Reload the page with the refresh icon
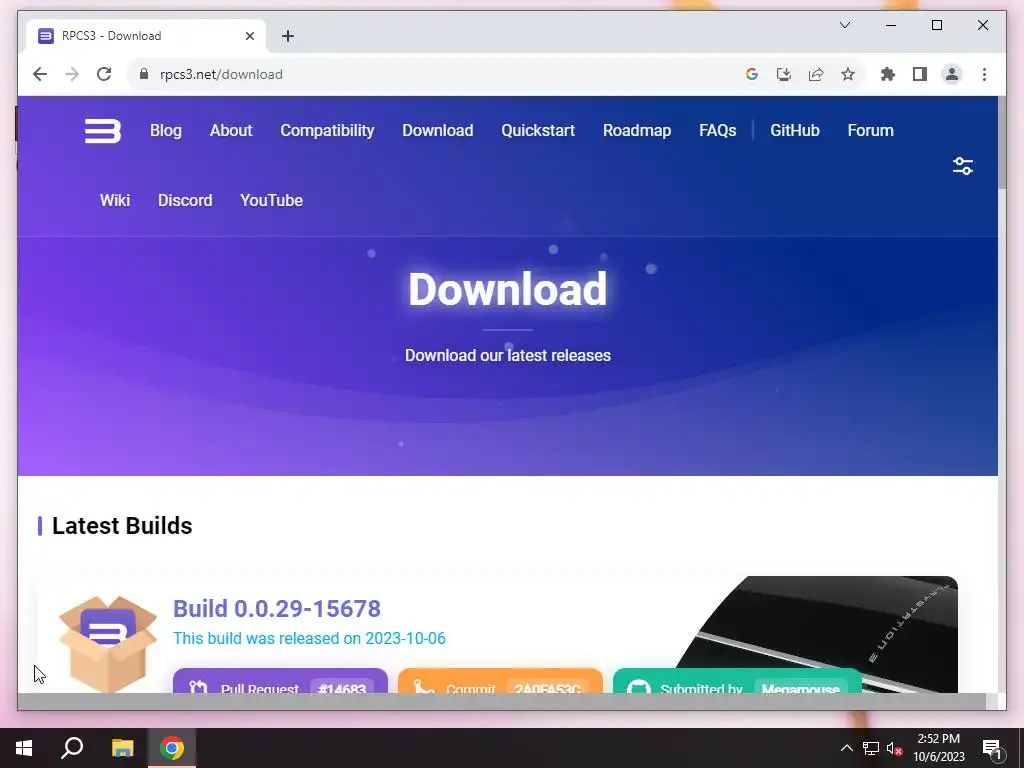This screenshot has height=768, width=1024. coord(104,74)
